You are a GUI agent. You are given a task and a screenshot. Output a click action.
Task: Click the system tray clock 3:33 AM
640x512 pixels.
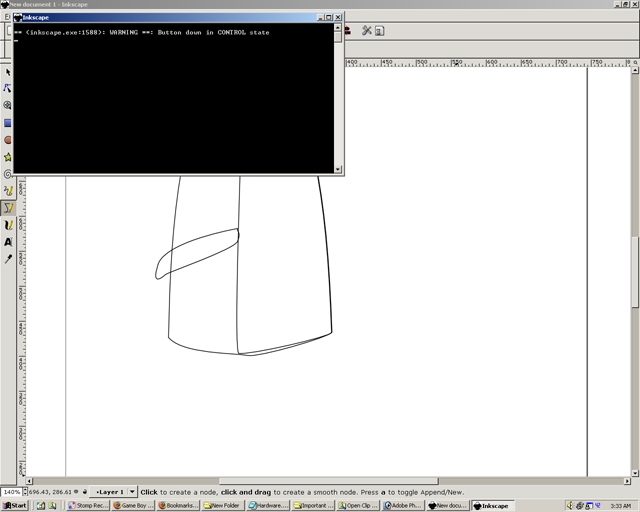click(620, 506)
